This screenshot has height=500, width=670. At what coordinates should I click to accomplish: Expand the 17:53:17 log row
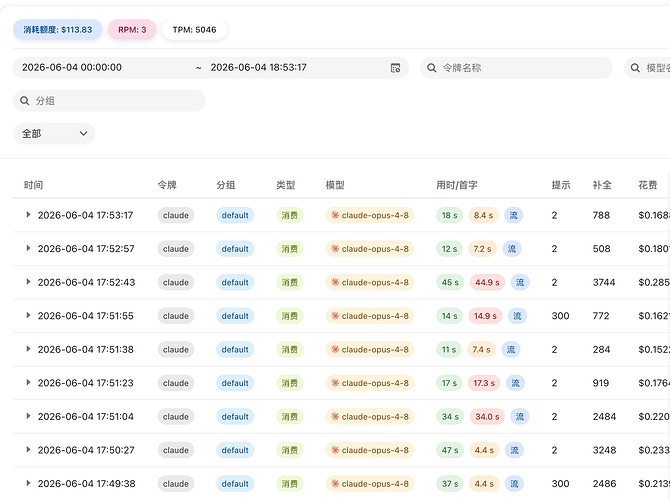coord(28,215)
